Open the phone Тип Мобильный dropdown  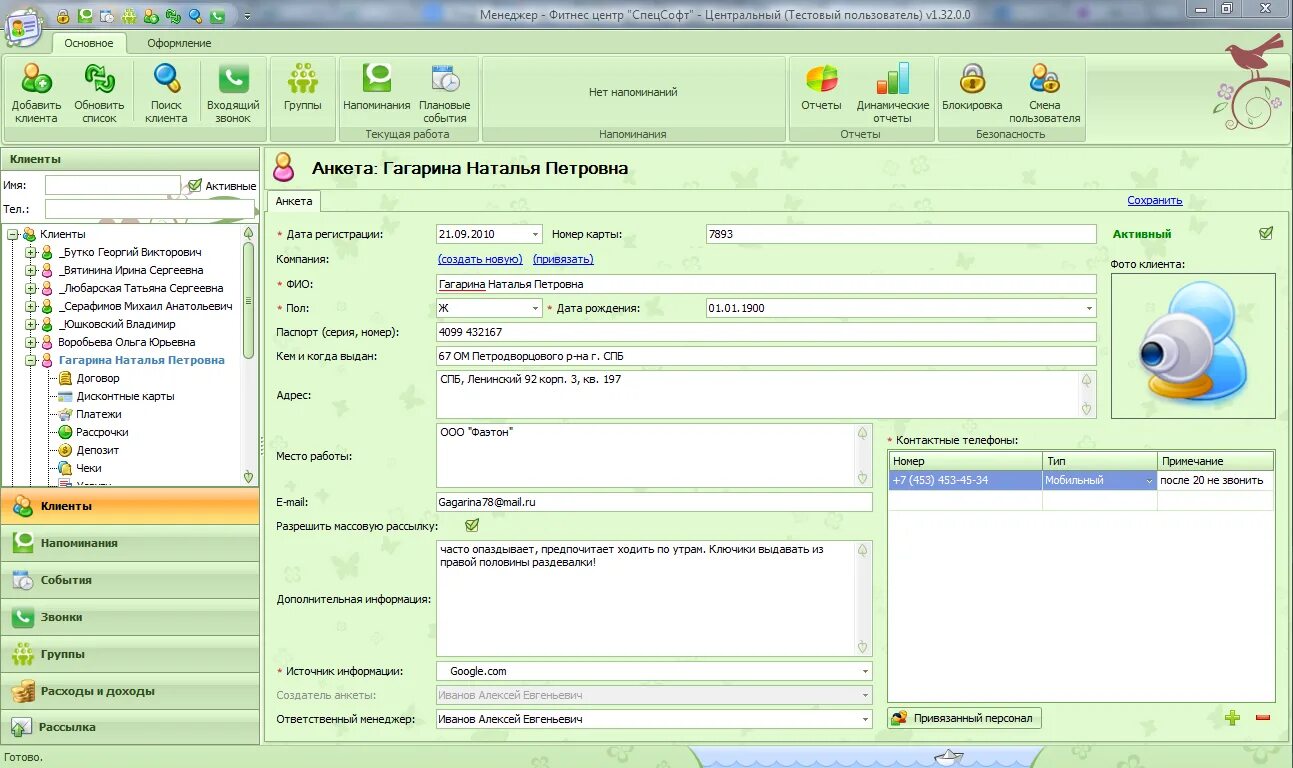[x=1149, y=481]
